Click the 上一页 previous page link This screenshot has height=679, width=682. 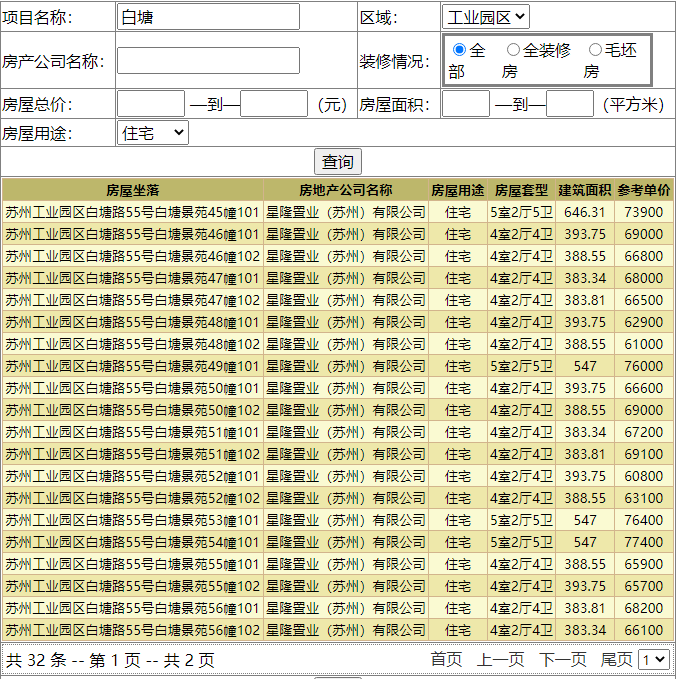(x=500, y=659)
